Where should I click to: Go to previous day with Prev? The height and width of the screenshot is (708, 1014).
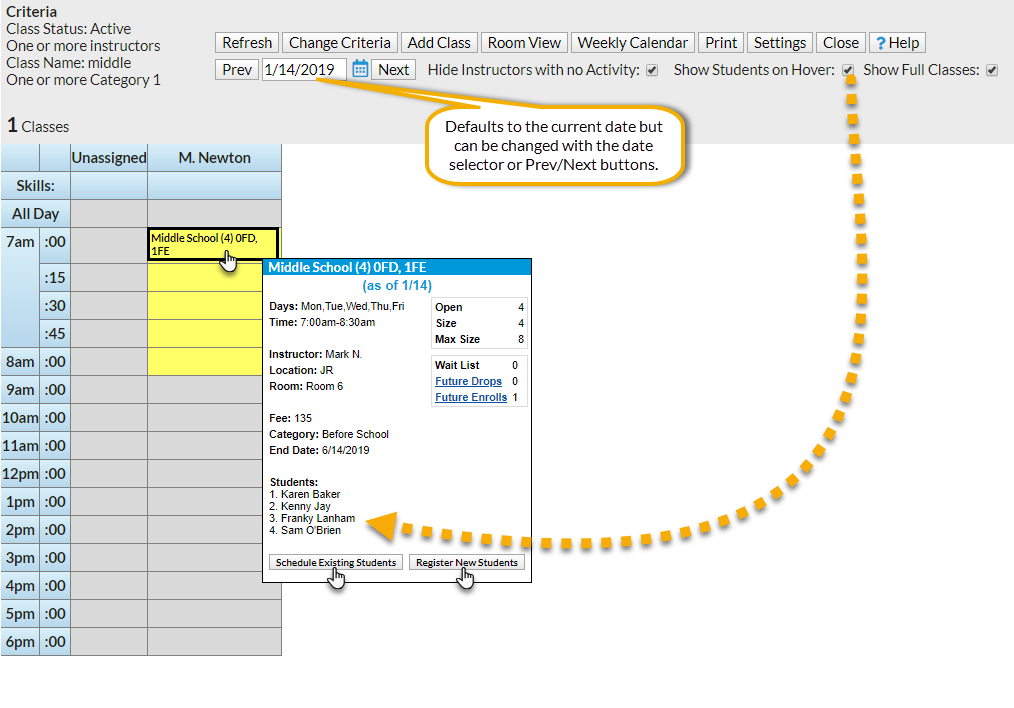pyautogui.click(x=237, y=69)
